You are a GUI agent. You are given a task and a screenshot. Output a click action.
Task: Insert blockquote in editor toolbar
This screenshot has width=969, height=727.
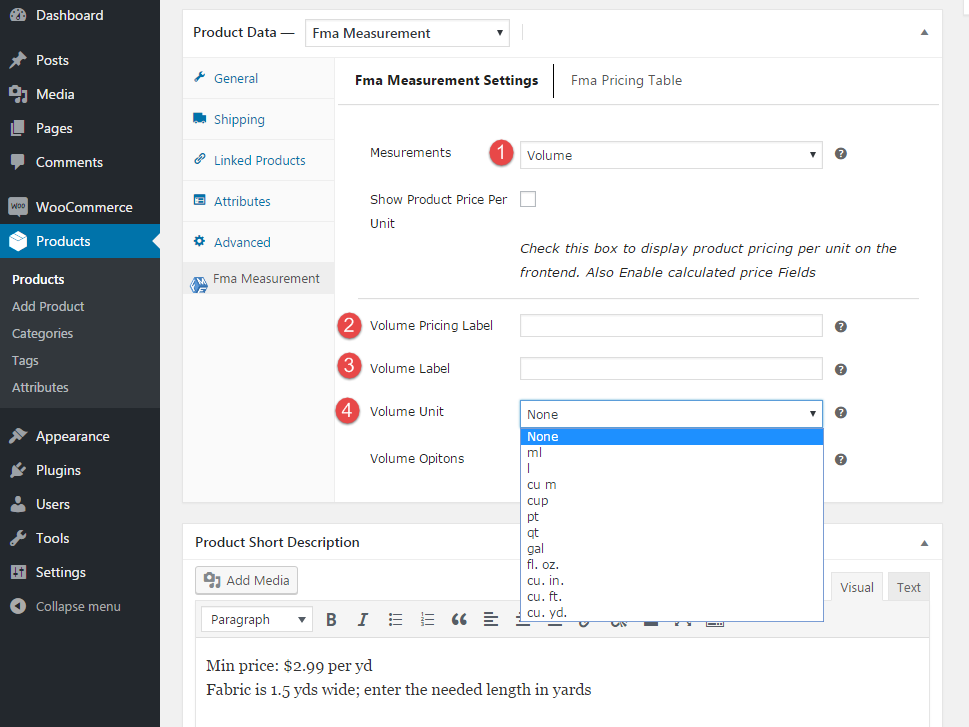click(459, 619)
